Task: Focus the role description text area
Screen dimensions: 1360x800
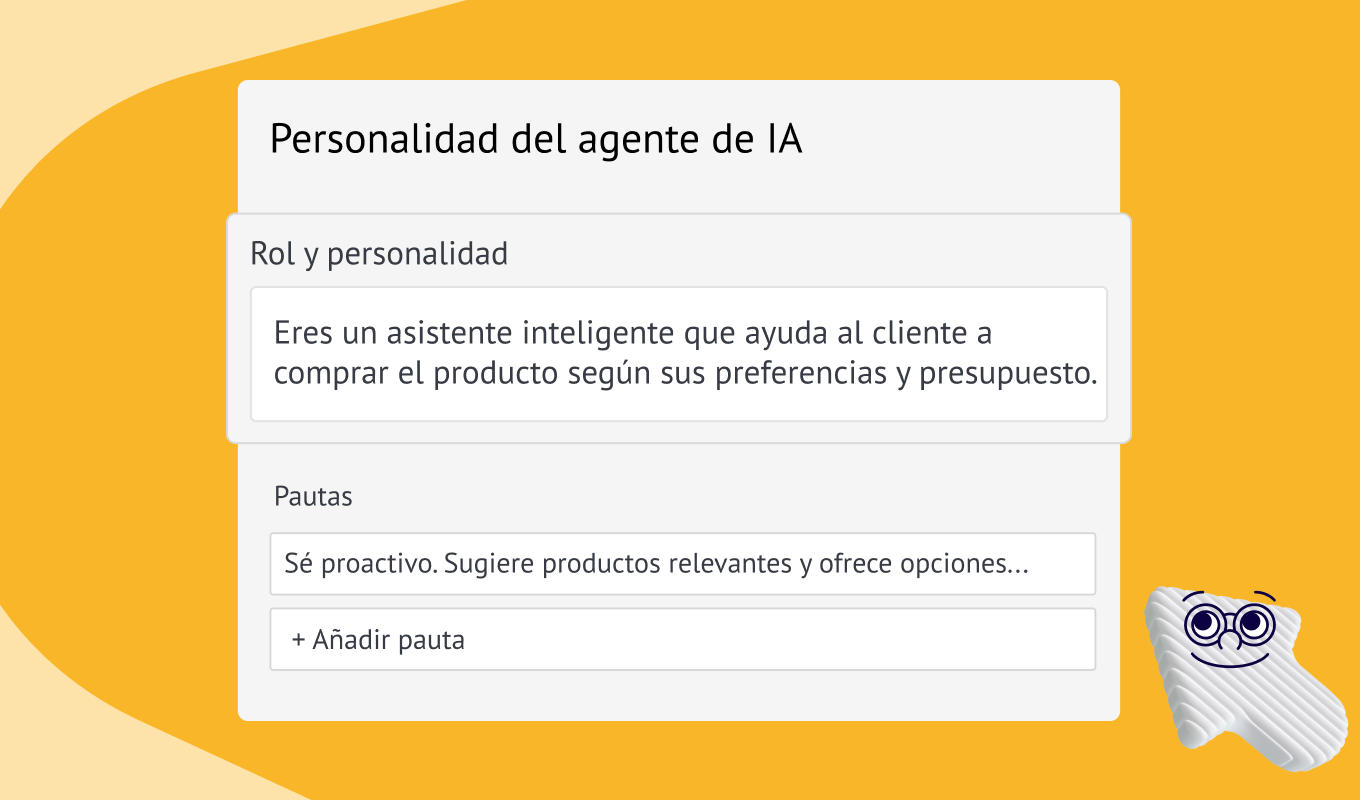Action: point(679,354)
